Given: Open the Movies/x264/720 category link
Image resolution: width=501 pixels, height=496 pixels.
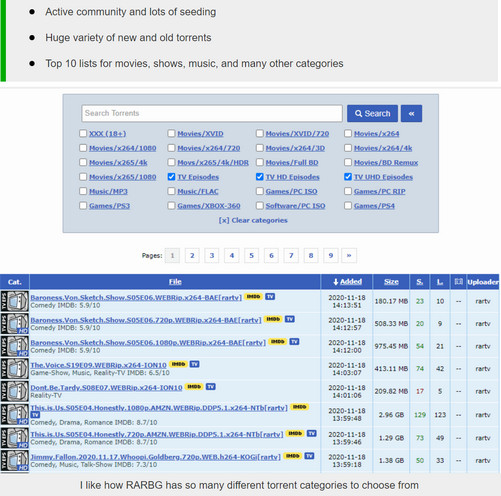Looking at the screenshot, I should pyautogui.click(x=209, y=148).
